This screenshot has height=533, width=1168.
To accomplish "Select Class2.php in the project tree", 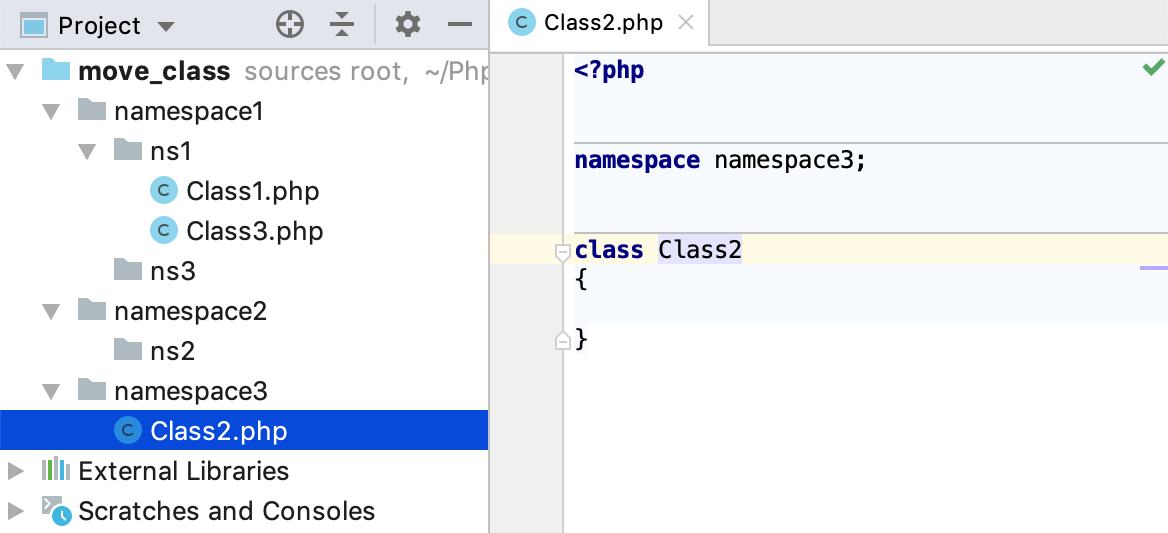I will (218, 431).
